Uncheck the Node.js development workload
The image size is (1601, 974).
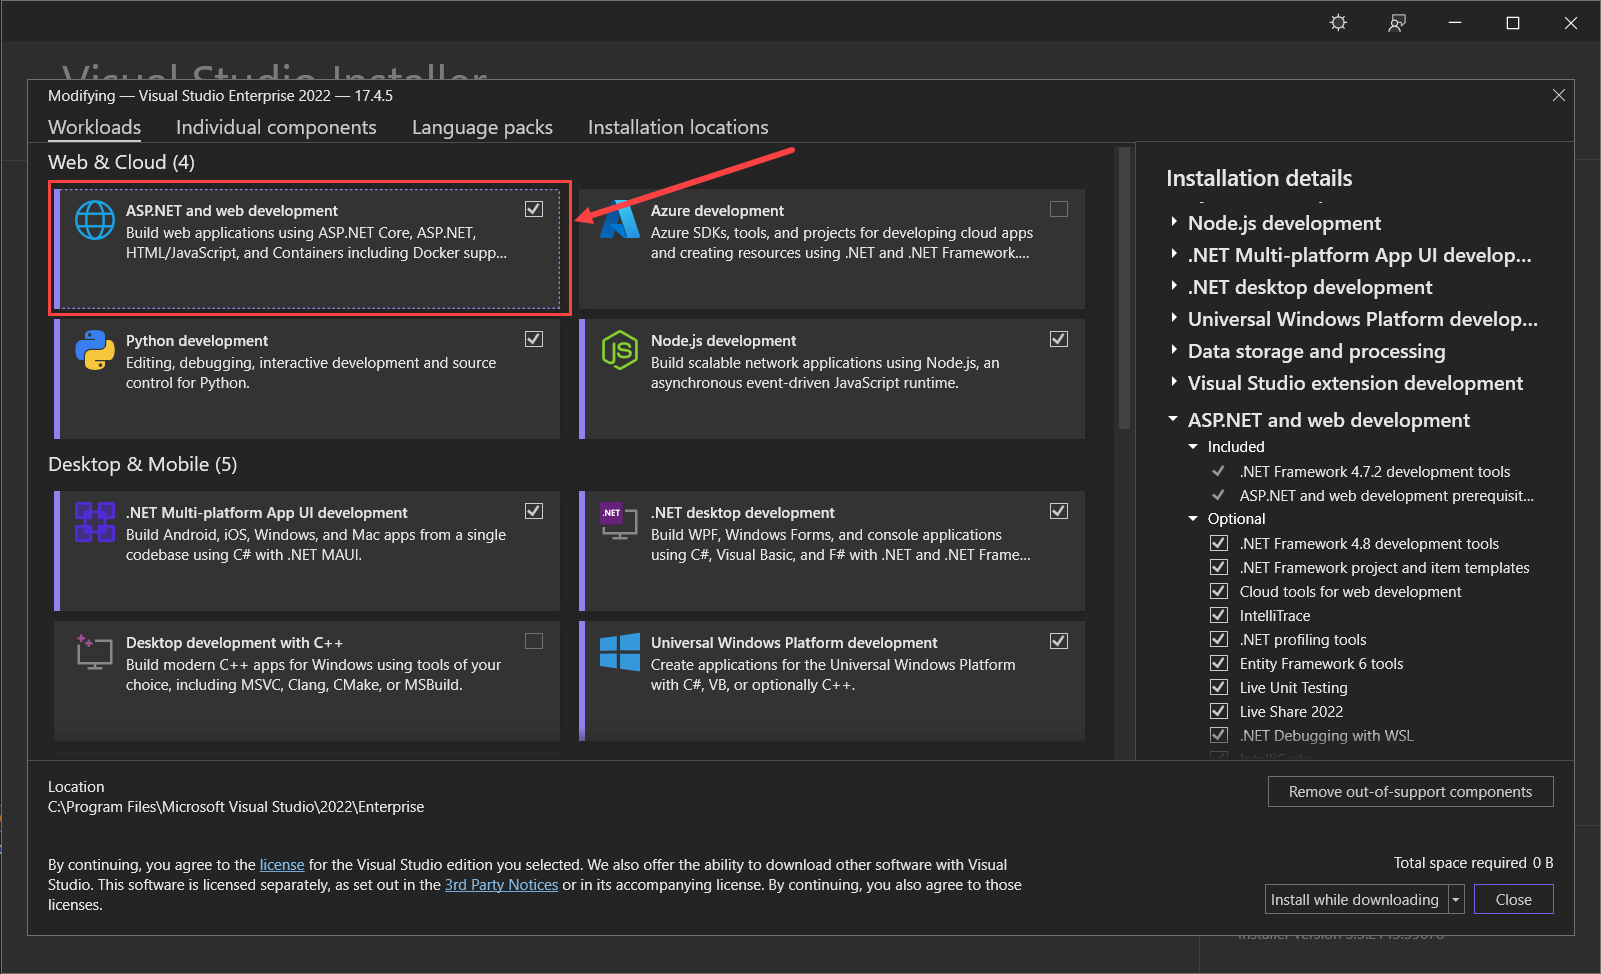1059,339
